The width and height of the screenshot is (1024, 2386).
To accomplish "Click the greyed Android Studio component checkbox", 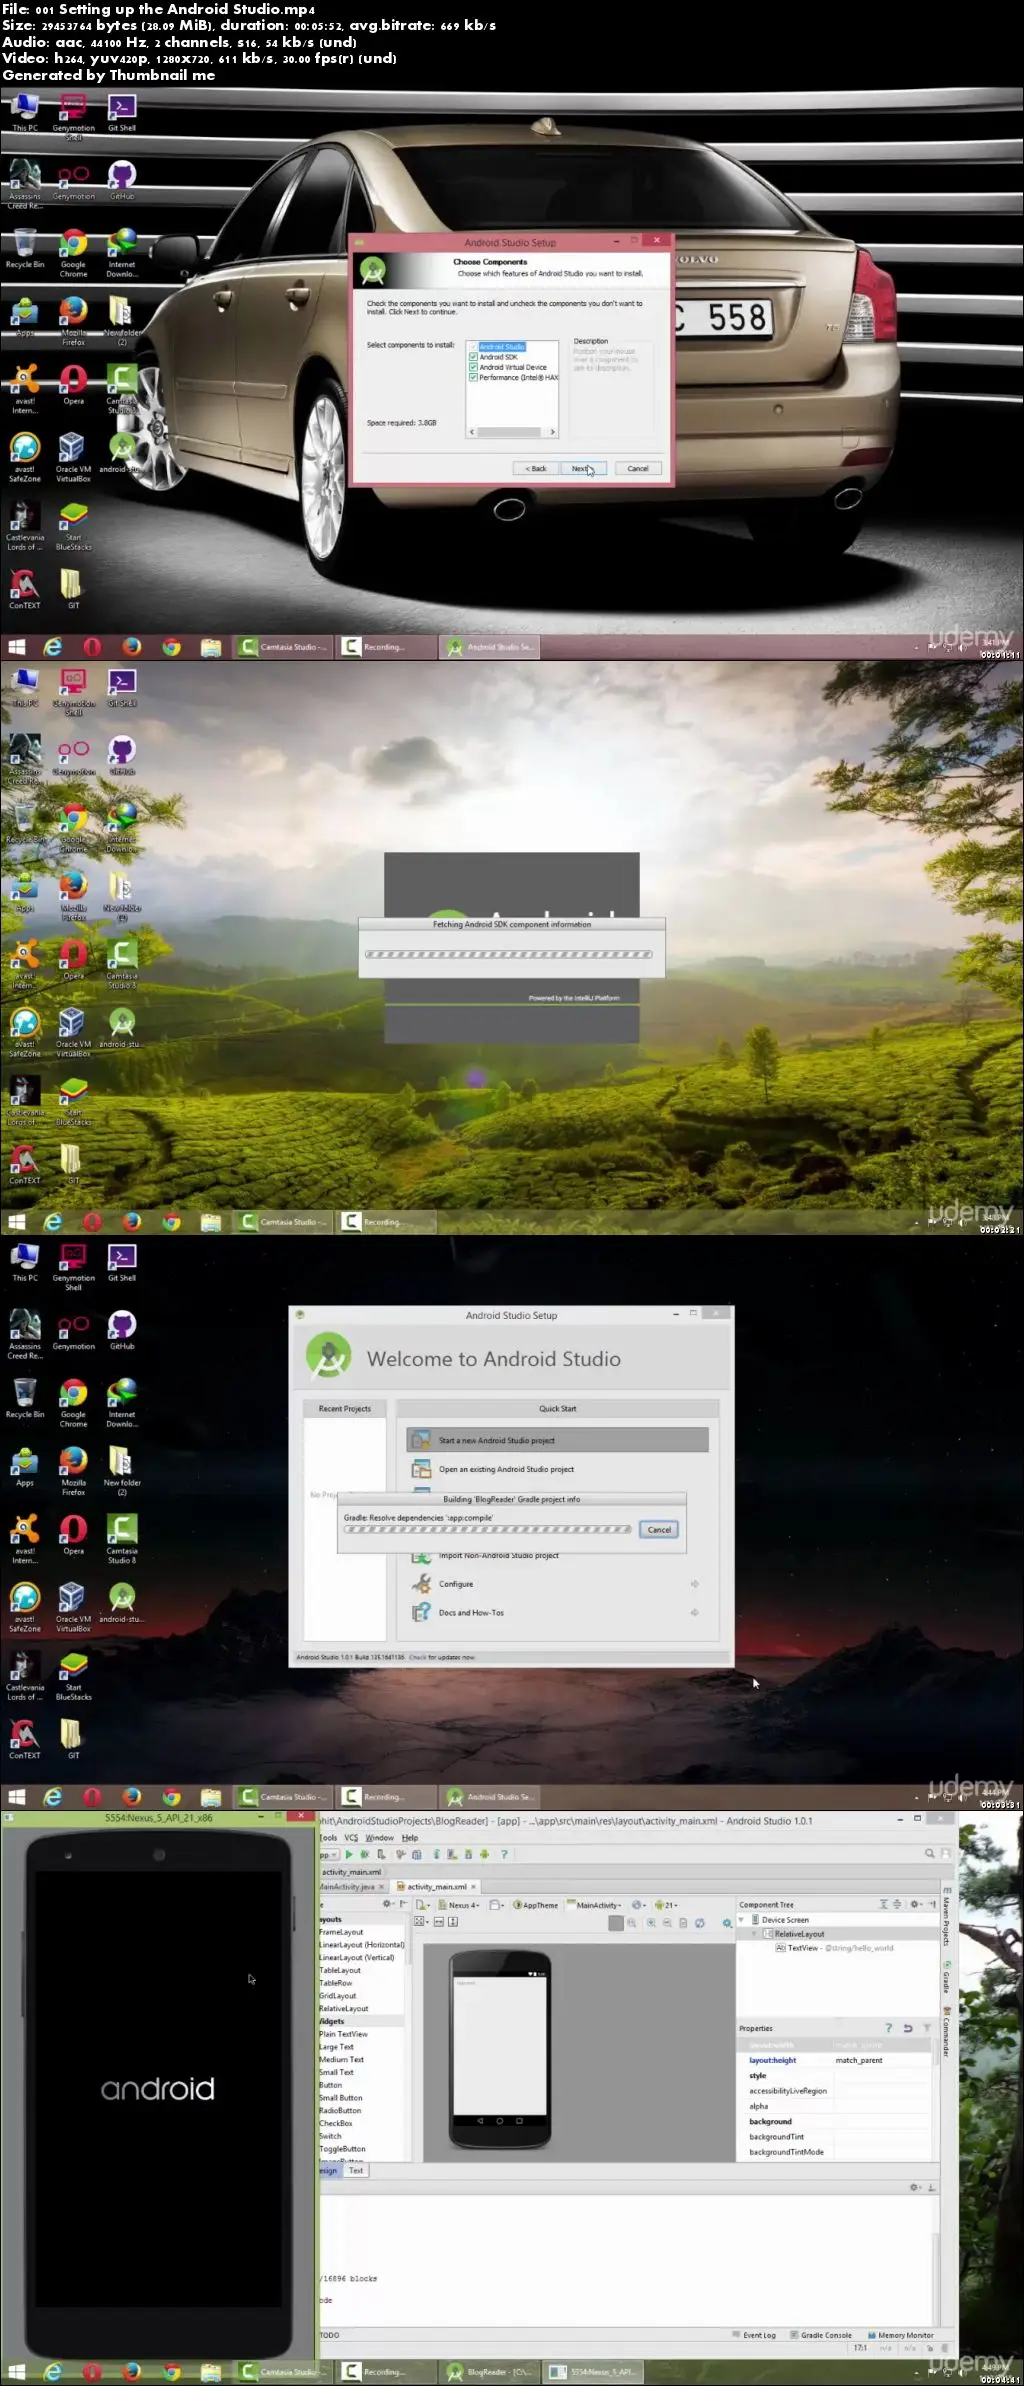I will coord(474,347).
